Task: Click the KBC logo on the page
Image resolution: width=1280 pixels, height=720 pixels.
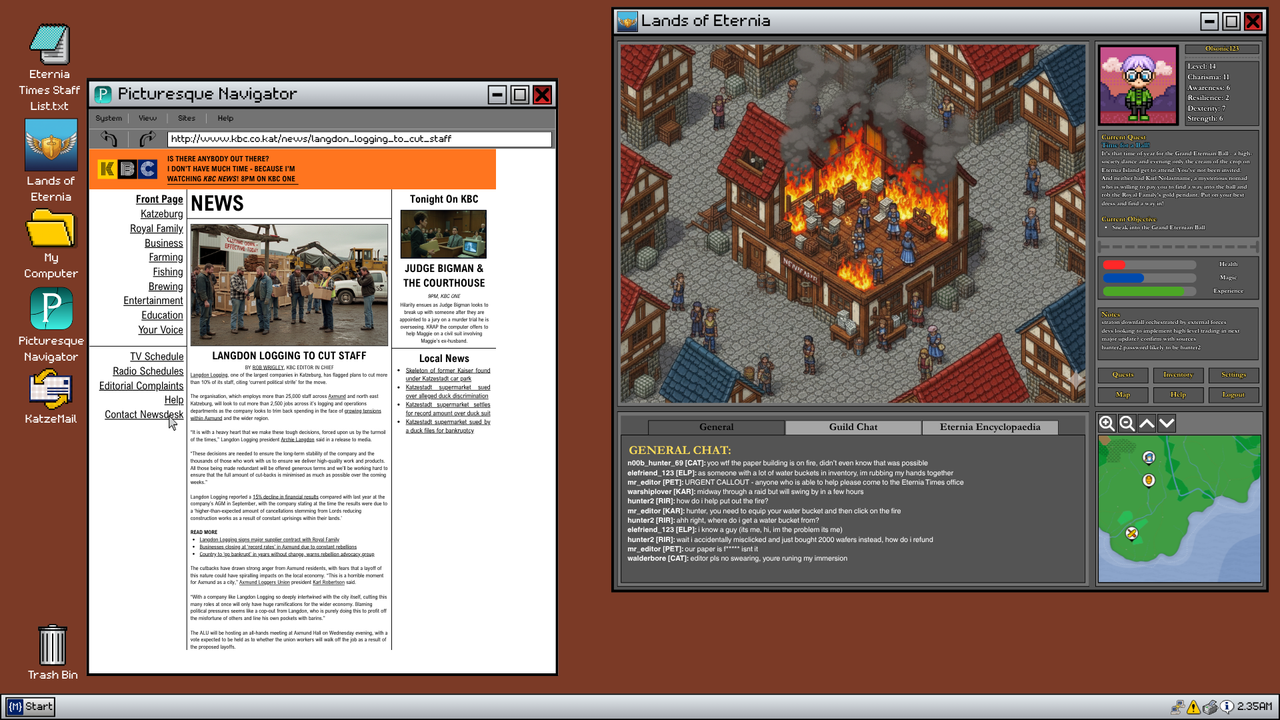Action: 127,169
